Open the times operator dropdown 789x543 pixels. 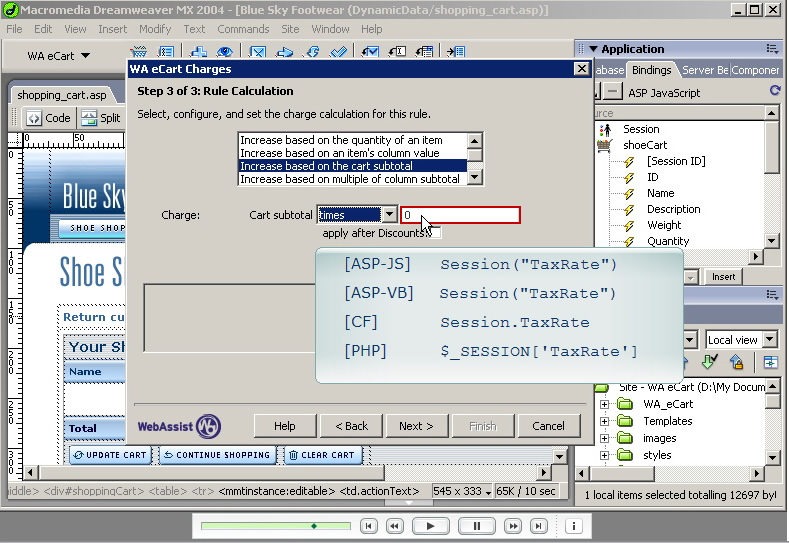[389, 215]
